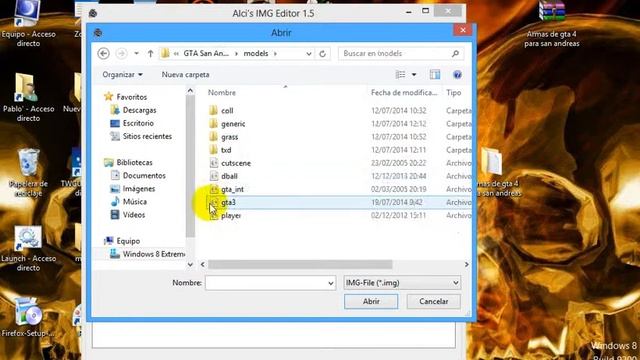Open the IMG-File (*.img) type dropdown

tap(402, 283)
